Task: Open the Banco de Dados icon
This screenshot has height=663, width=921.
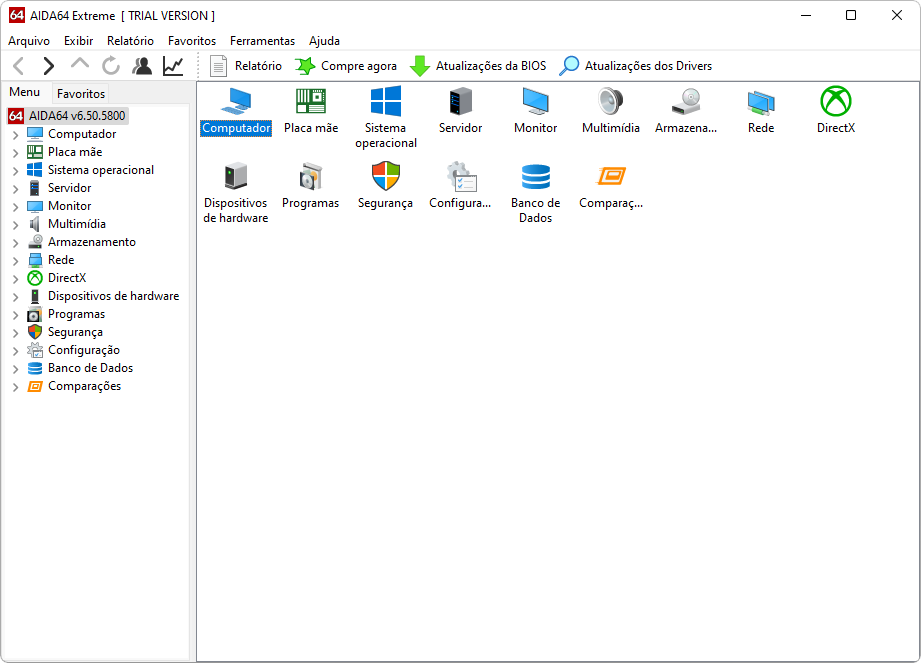Action: [x=535, y=177]
